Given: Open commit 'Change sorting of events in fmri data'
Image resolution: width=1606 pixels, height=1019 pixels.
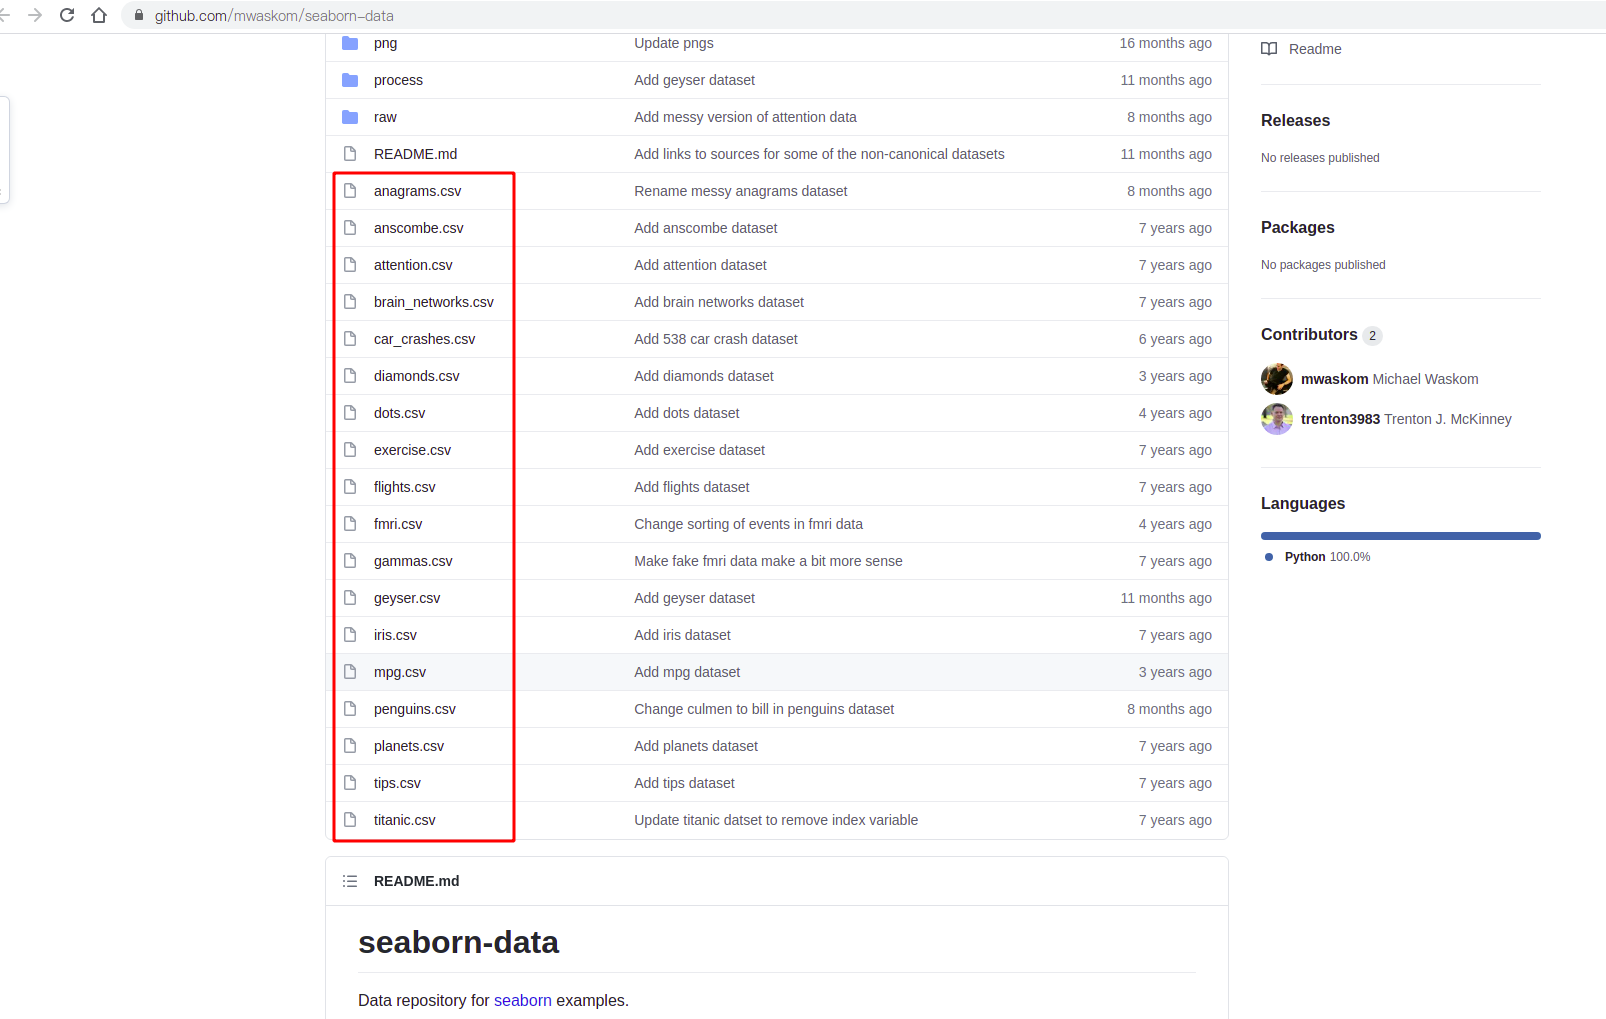Looking at the screenshot, I should 748,524.
